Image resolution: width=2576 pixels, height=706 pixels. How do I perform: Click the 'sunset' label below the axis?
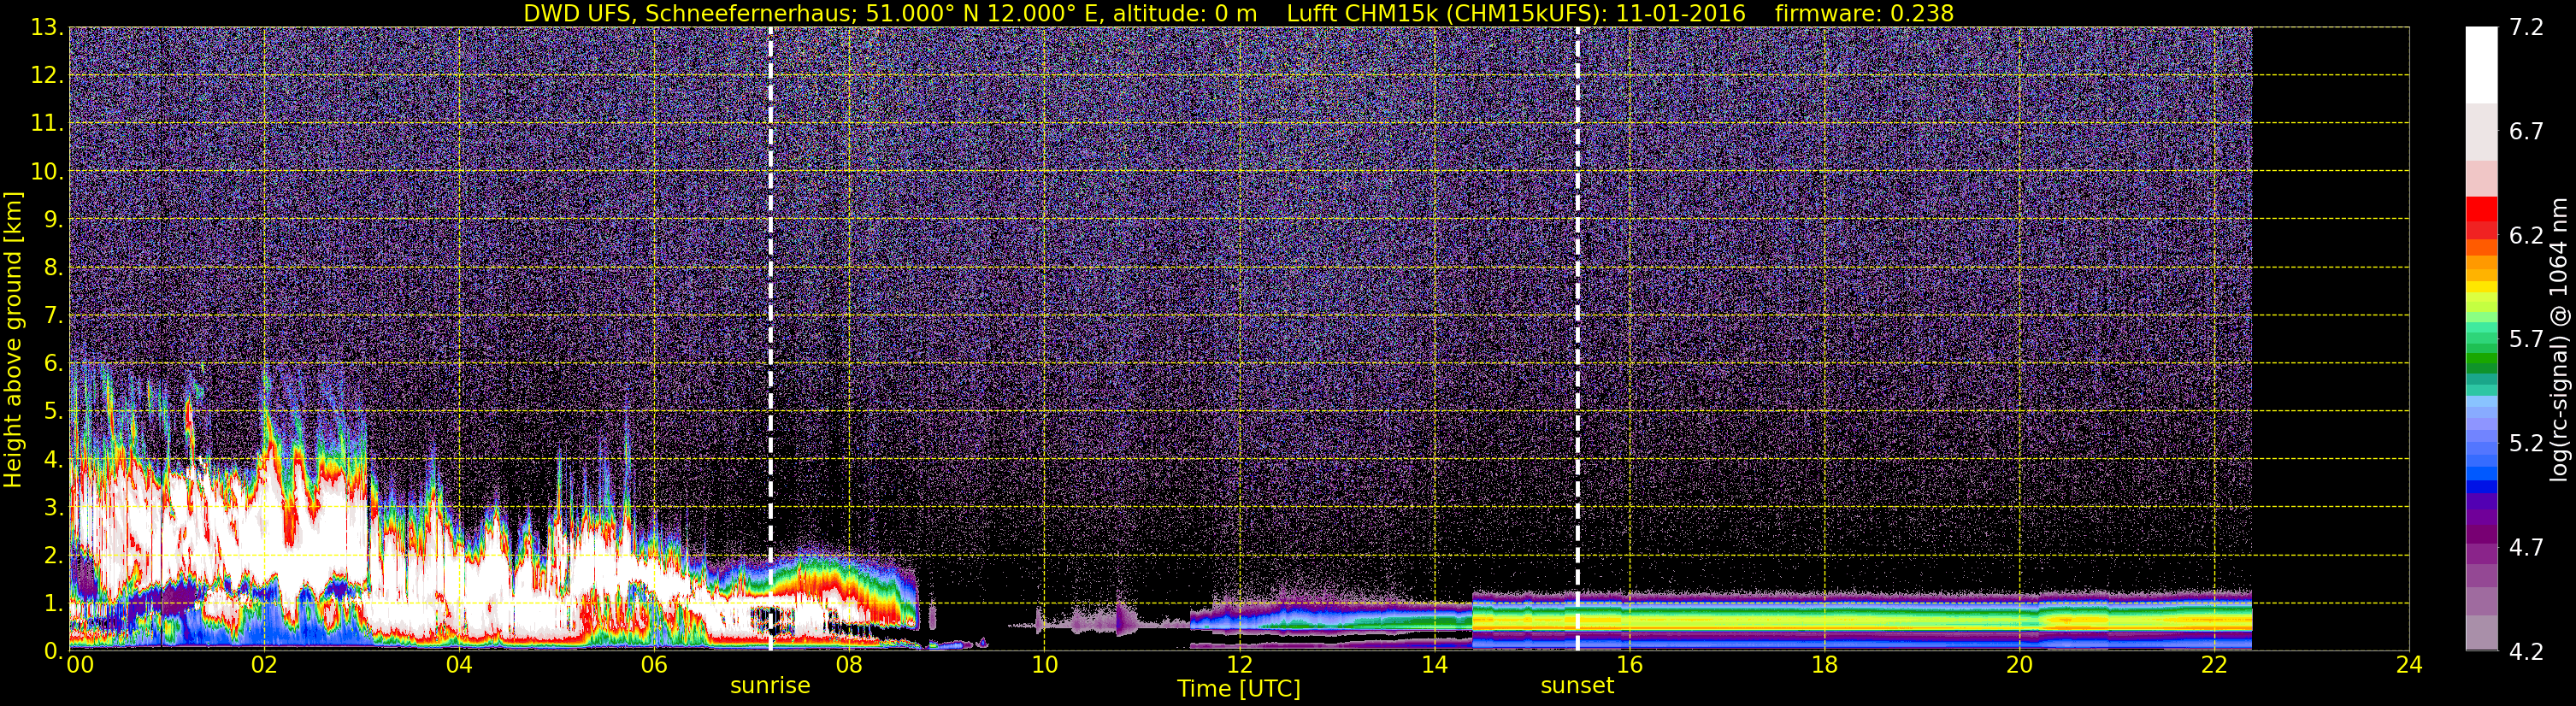(x=1577, y=685)
